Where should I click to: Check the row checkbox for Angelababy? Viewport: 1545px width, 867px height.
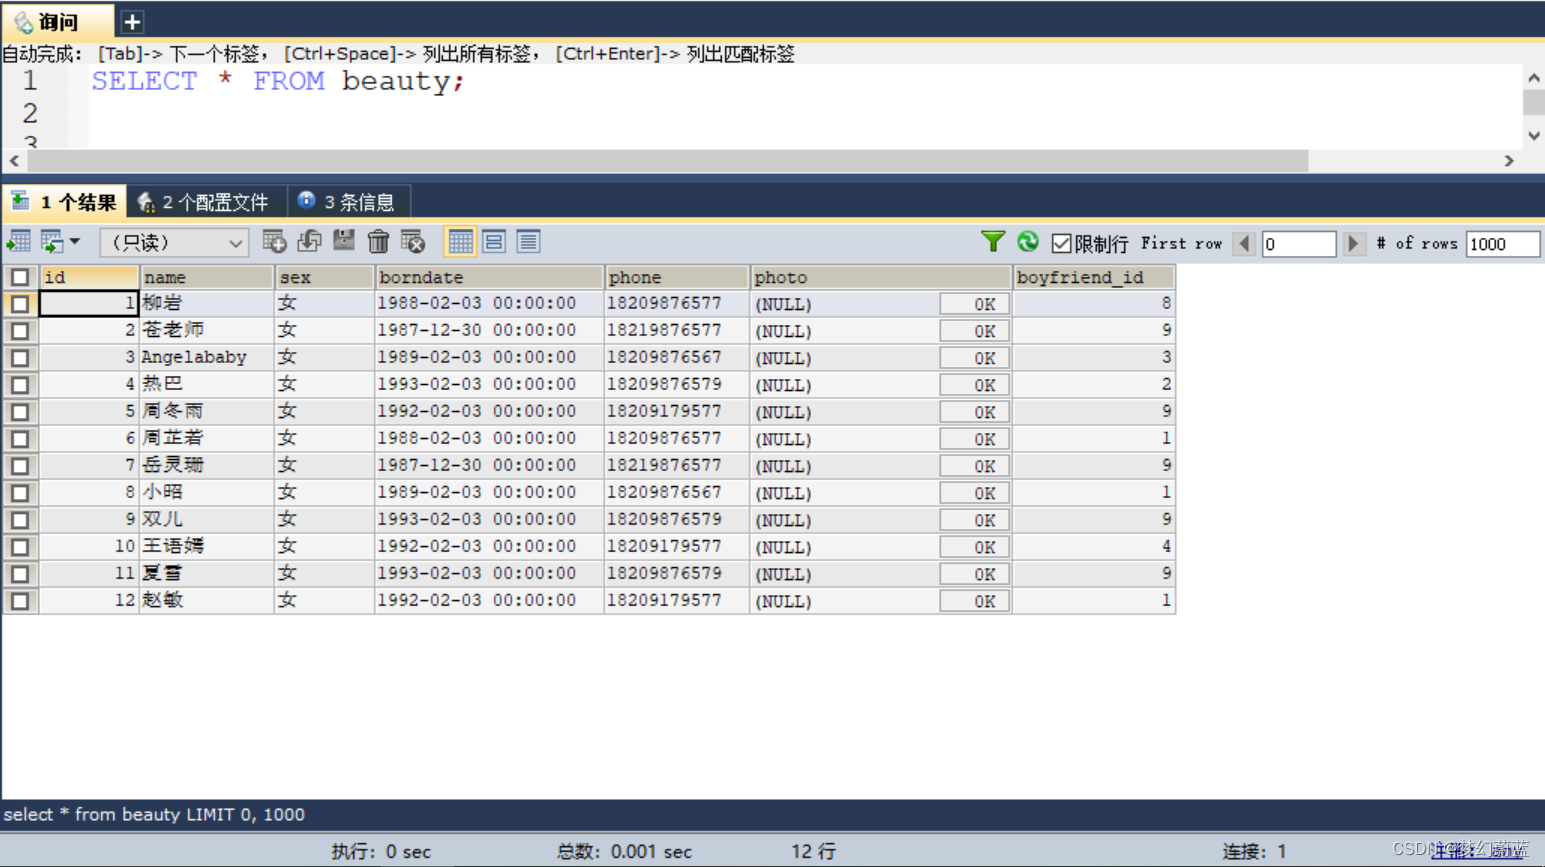21,357
